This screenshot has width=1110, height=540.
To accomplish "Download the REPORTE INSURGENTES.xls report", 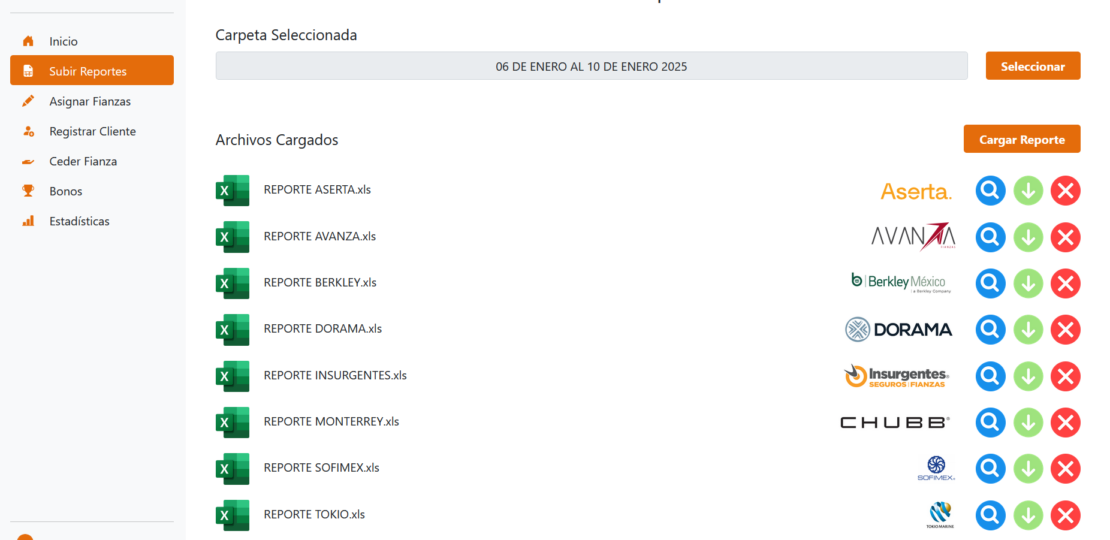I will tap(1028, 376).
